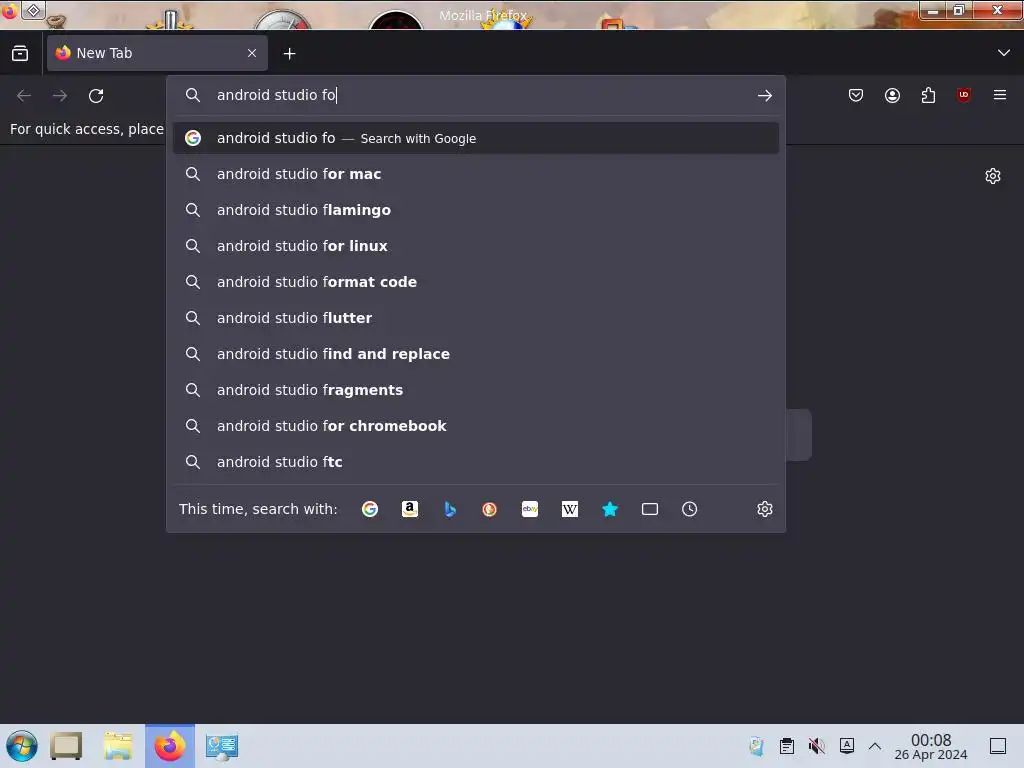
Task: Open search settings gear in dropdown
Action: [x=765, y=509]
